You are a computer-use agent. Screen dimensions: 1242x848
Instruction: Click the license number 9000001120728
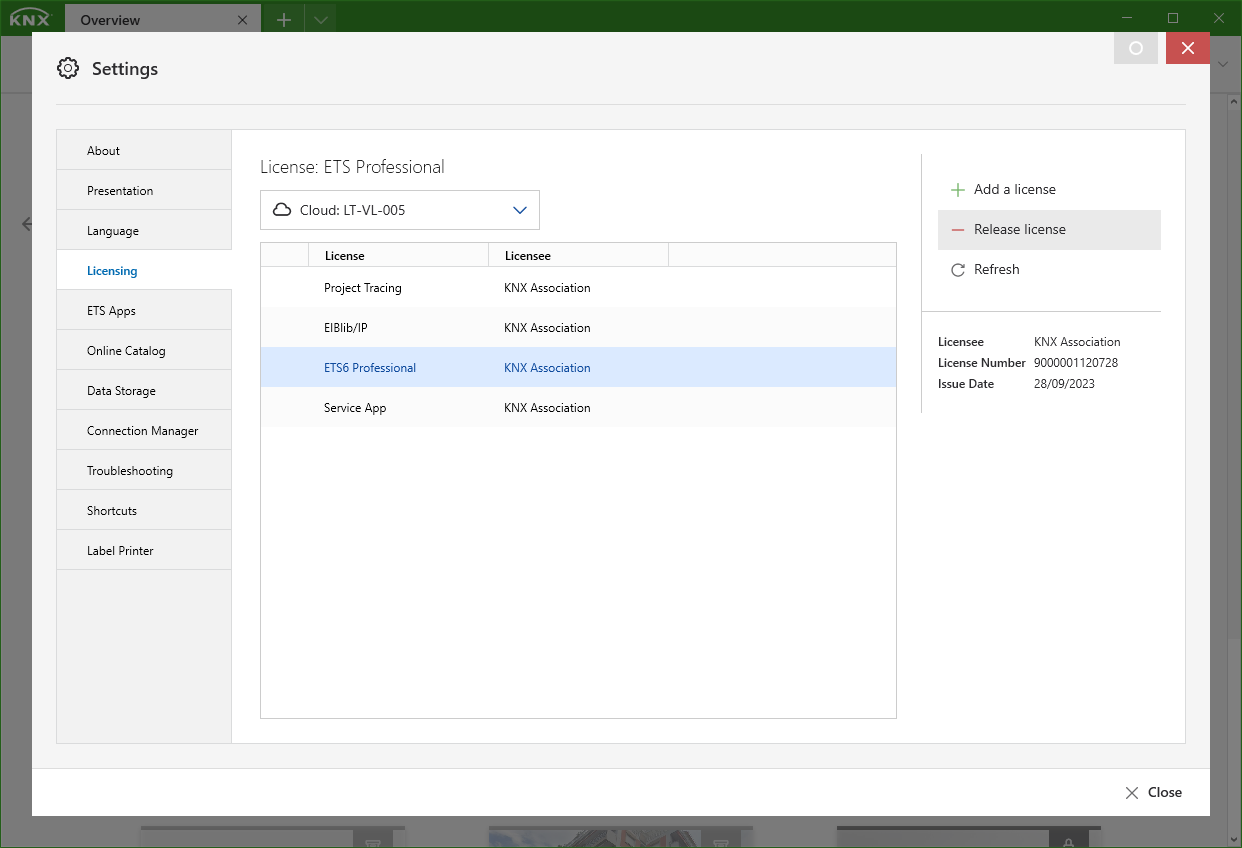coord(1076,362)
